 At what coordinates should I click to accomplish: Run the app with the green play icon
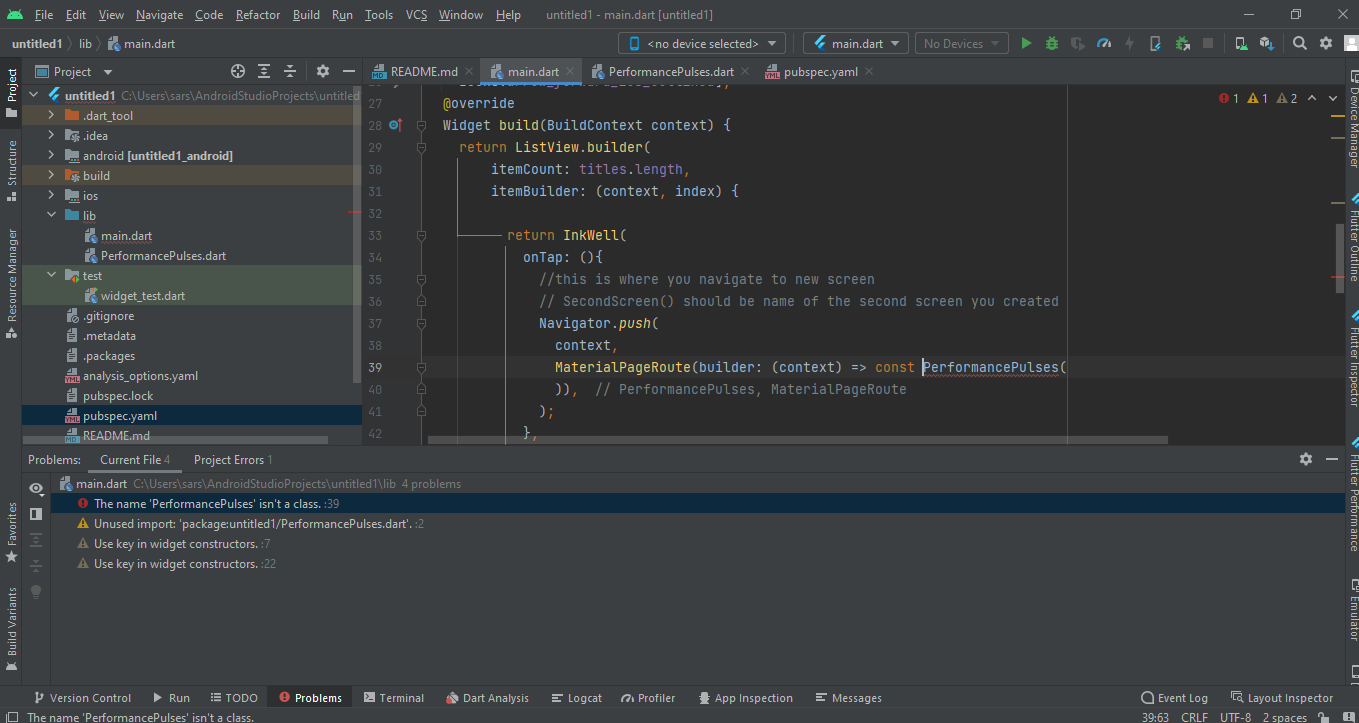[x=1026, y=43]
